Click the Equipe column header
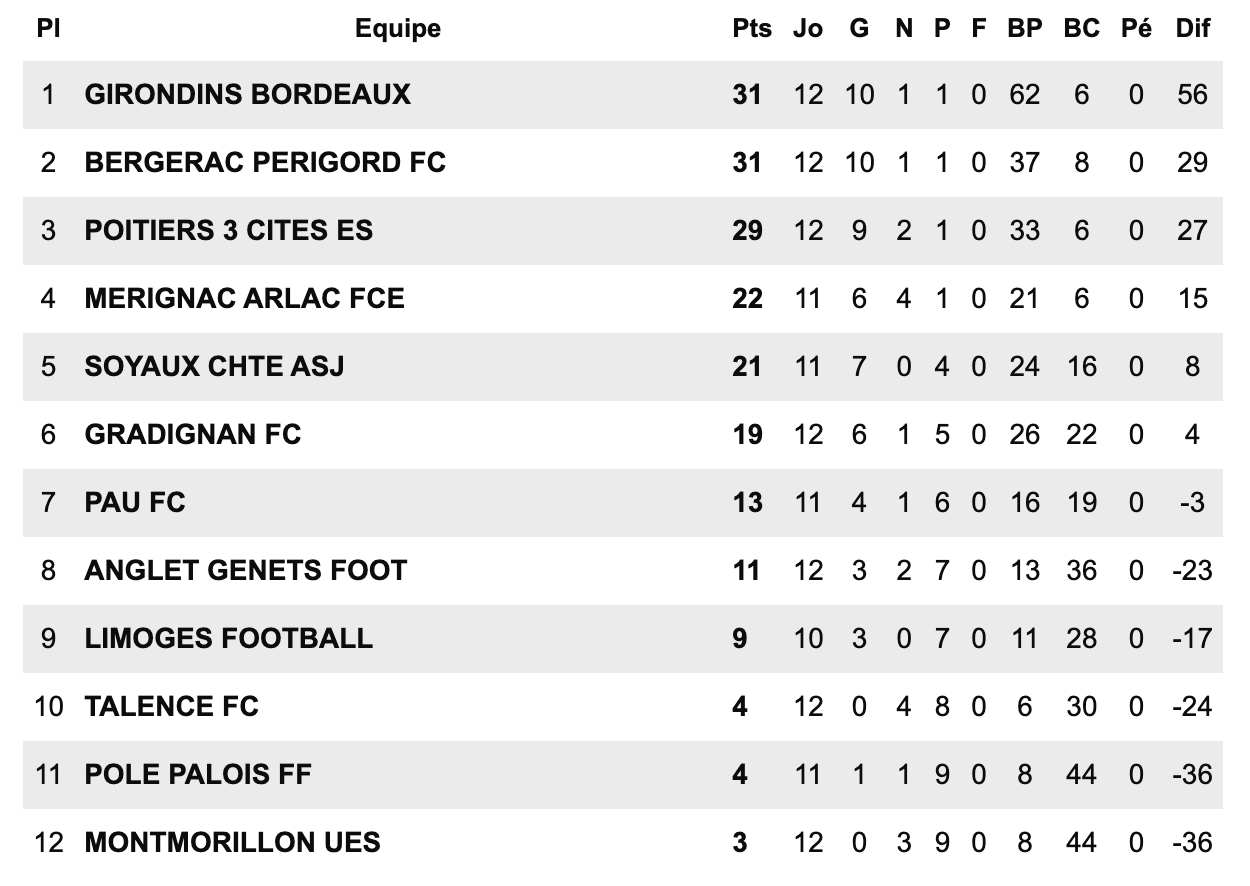 coord(398,29)
